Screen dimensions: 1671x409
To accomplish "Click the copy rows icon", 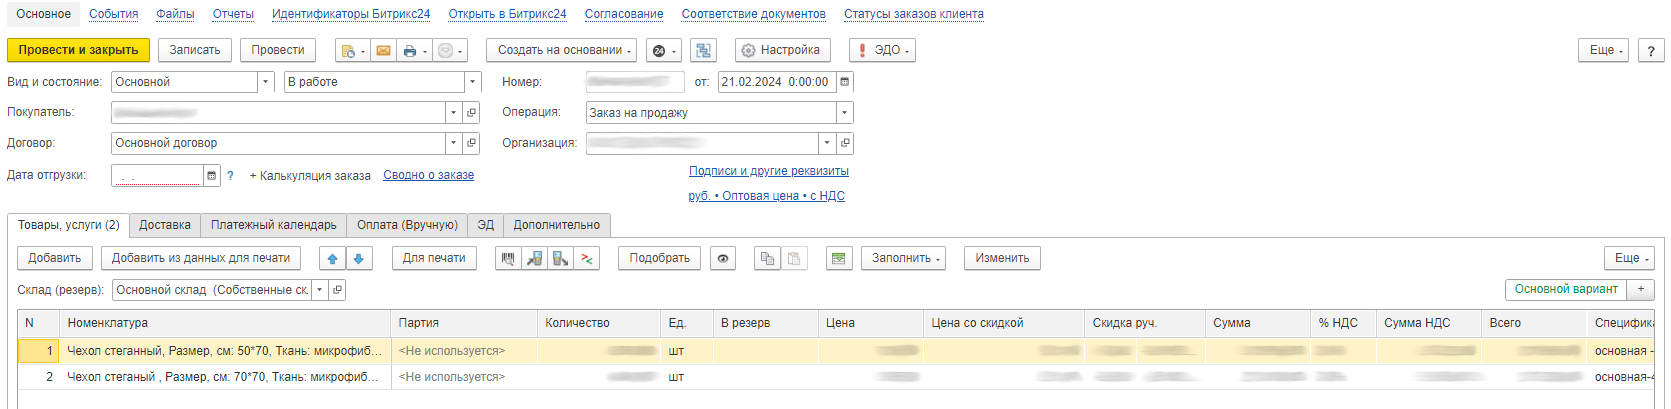I will (x=767, y=258).
